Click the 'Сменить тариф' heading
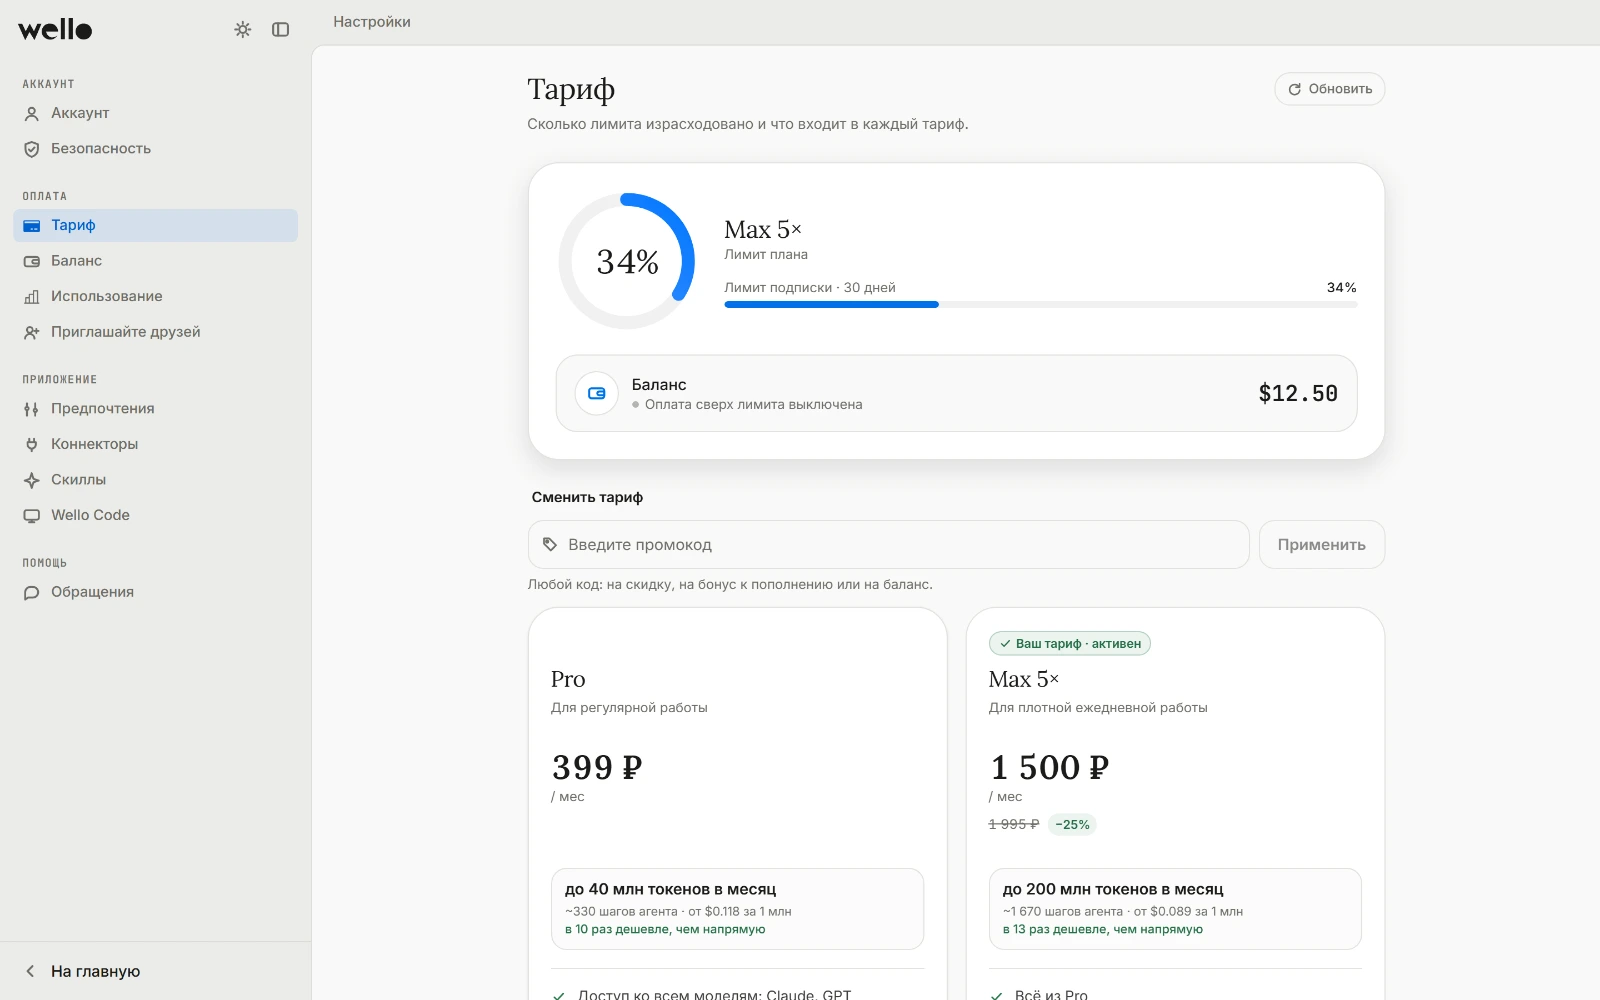This screenshot has width=1600, height=1000. [x=587, y=497]
